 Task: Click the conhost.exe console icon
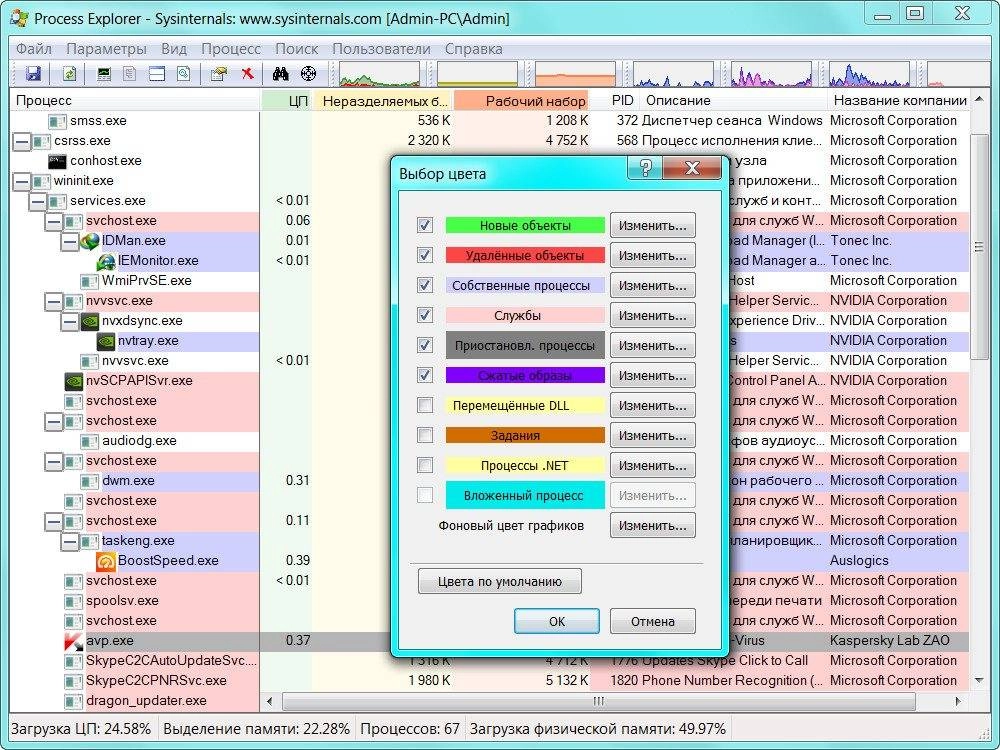58,161
